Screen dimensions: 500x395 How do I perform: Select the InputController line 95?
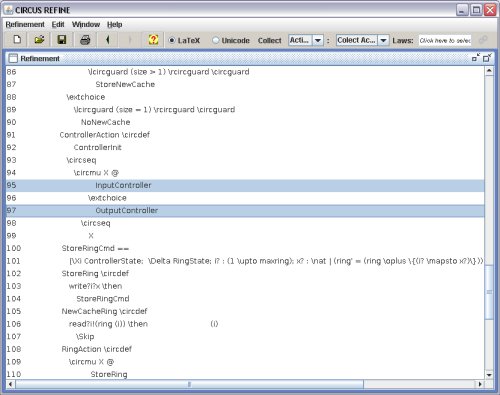[245, 185]
